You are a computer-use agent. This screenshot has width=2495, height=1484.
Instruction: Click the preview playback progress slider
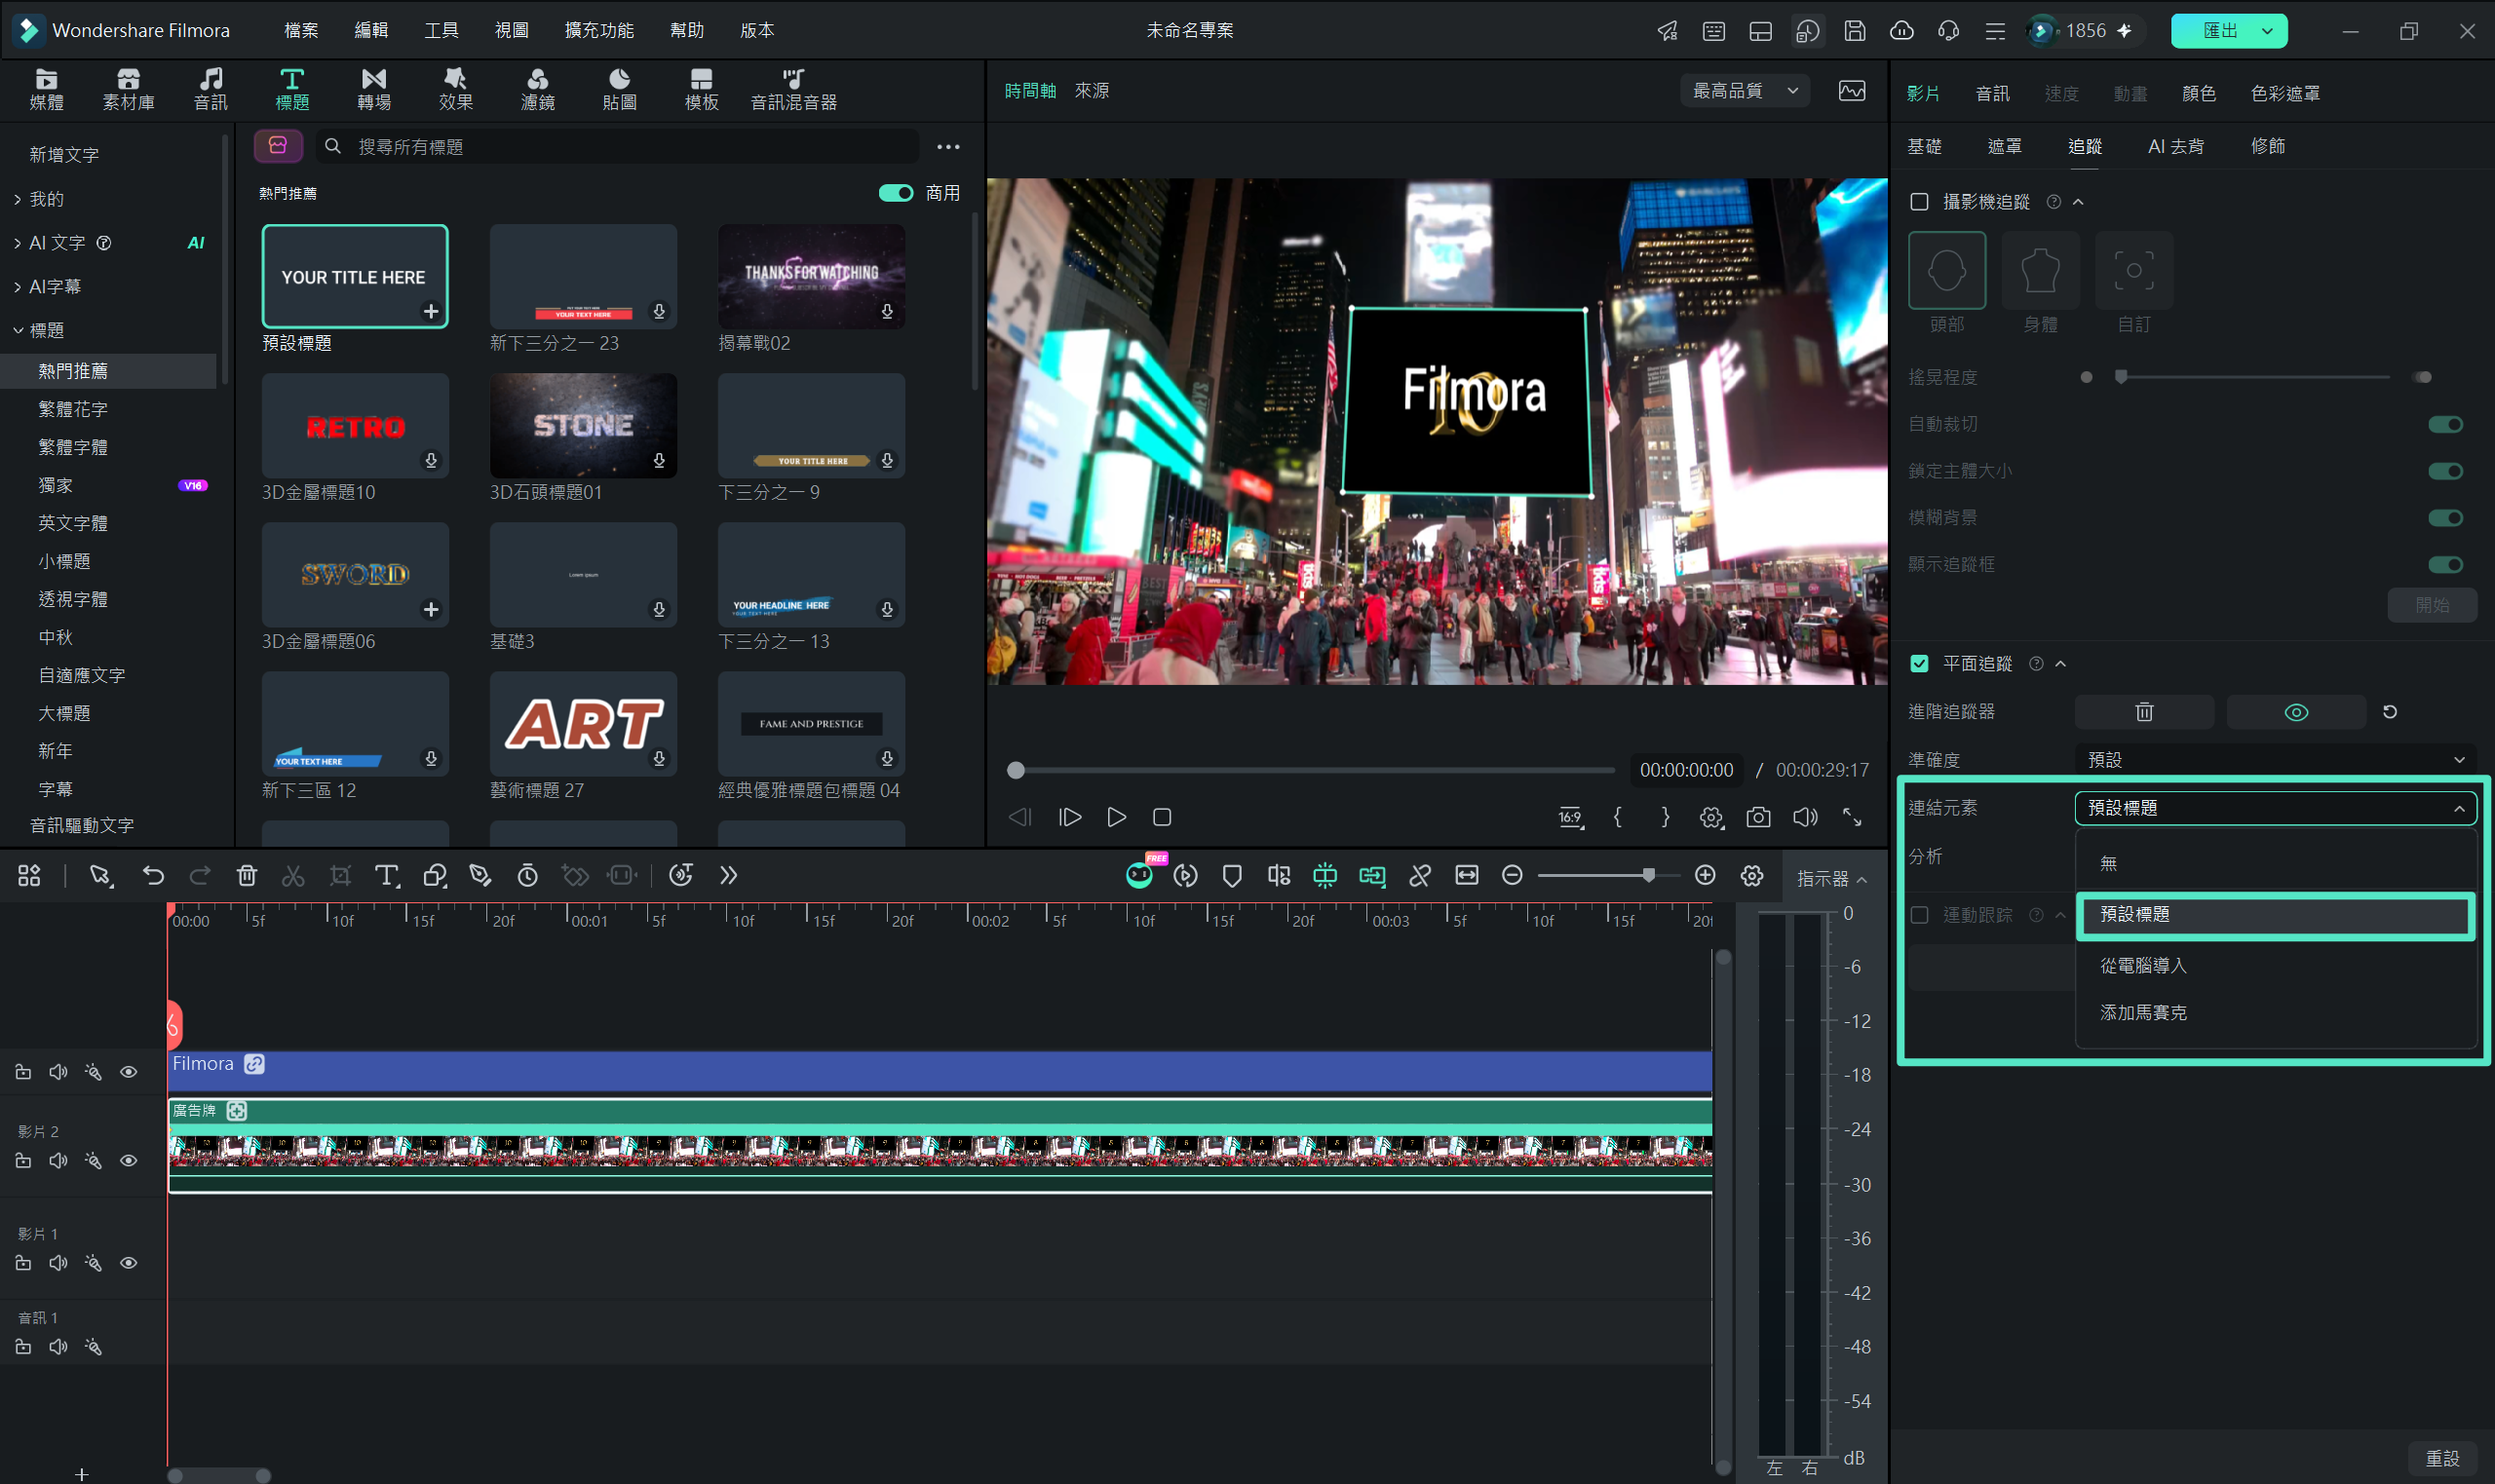click(x=1313, y=770)
